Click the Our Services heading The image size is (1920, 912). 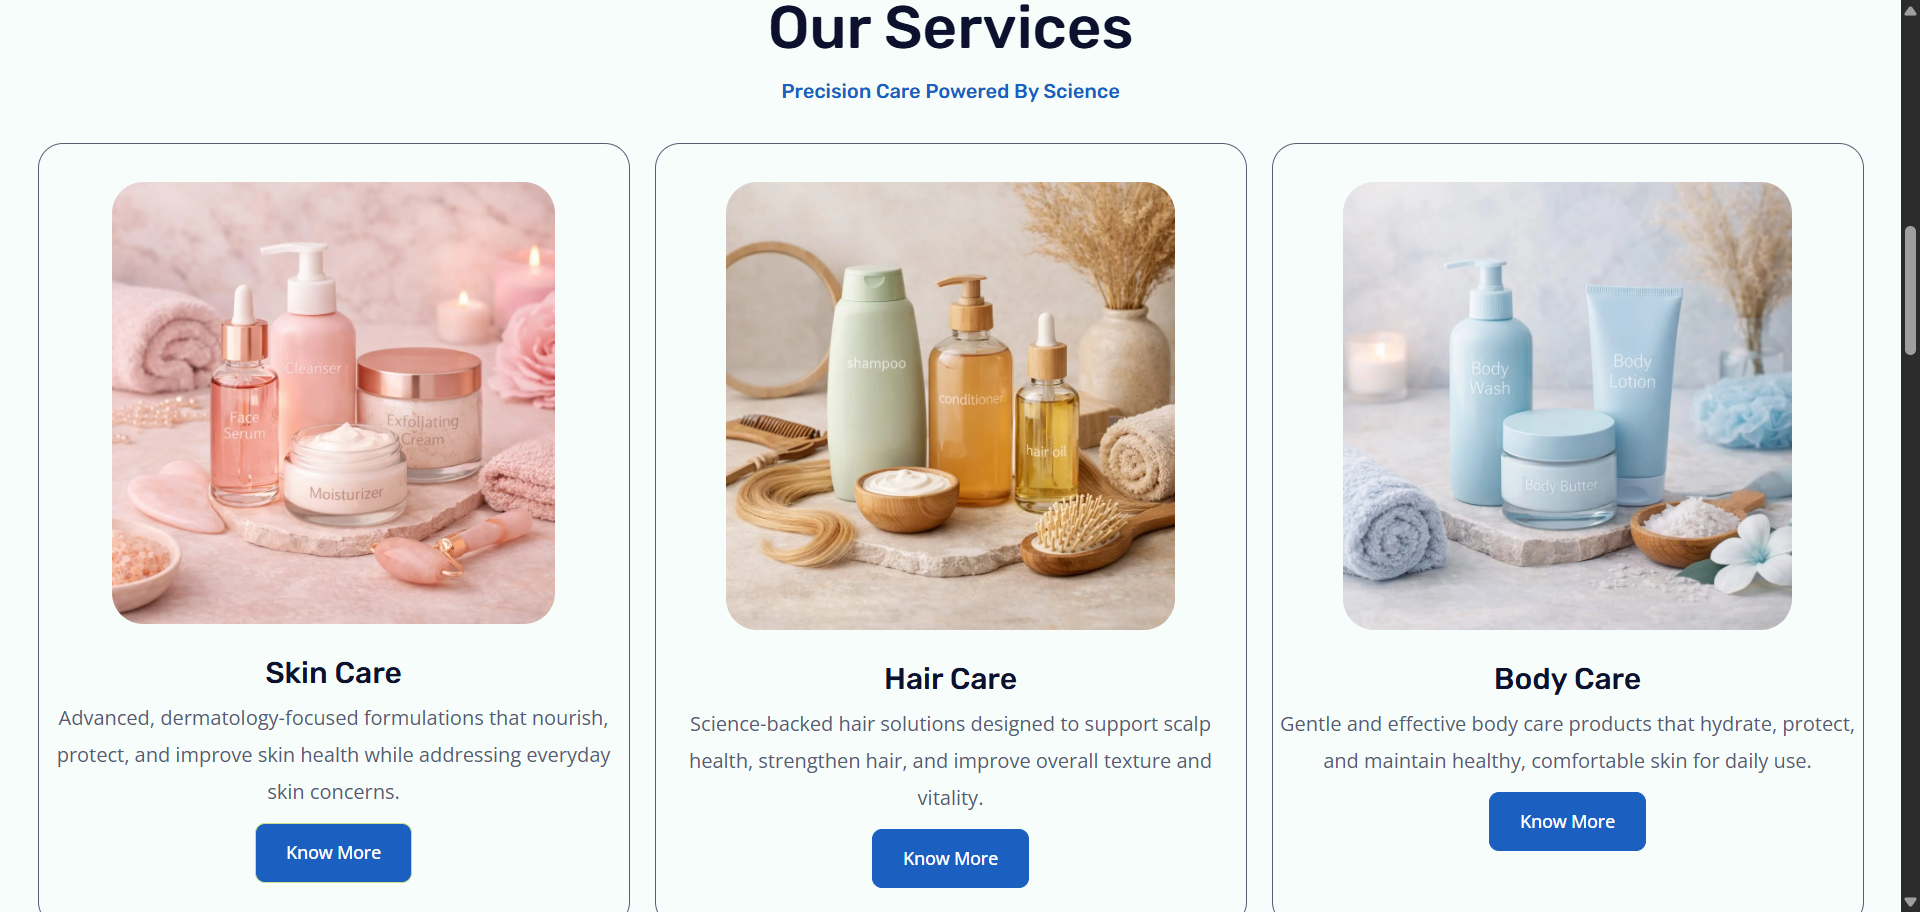[950, 28]
